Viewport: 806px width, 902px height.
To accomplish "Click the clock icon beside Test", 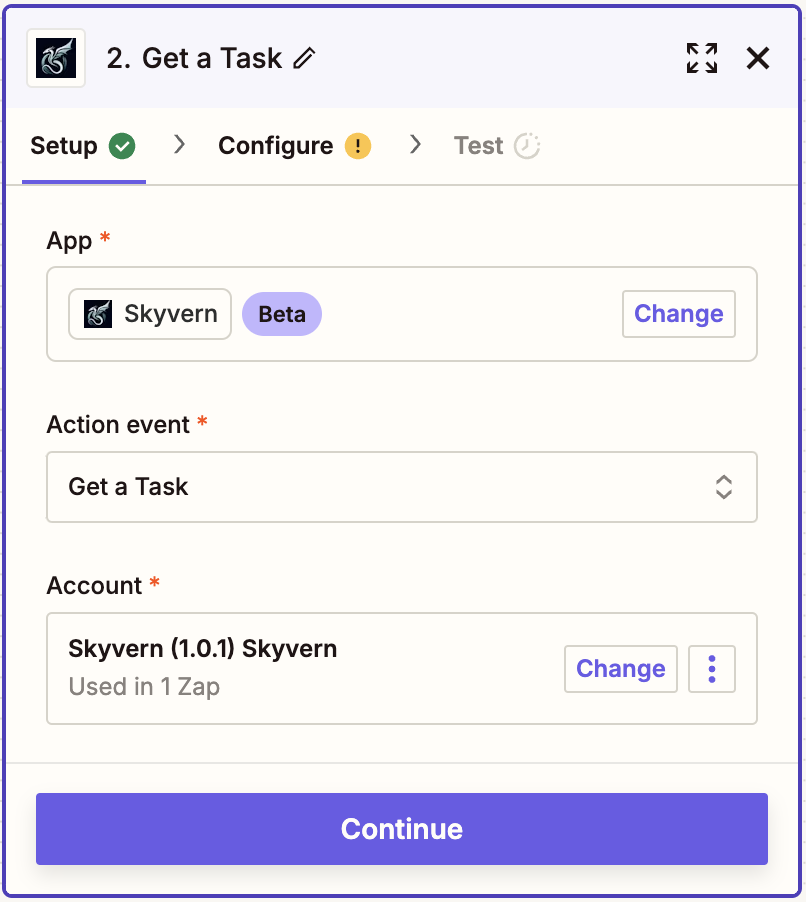I will click(x=527, y=146).
